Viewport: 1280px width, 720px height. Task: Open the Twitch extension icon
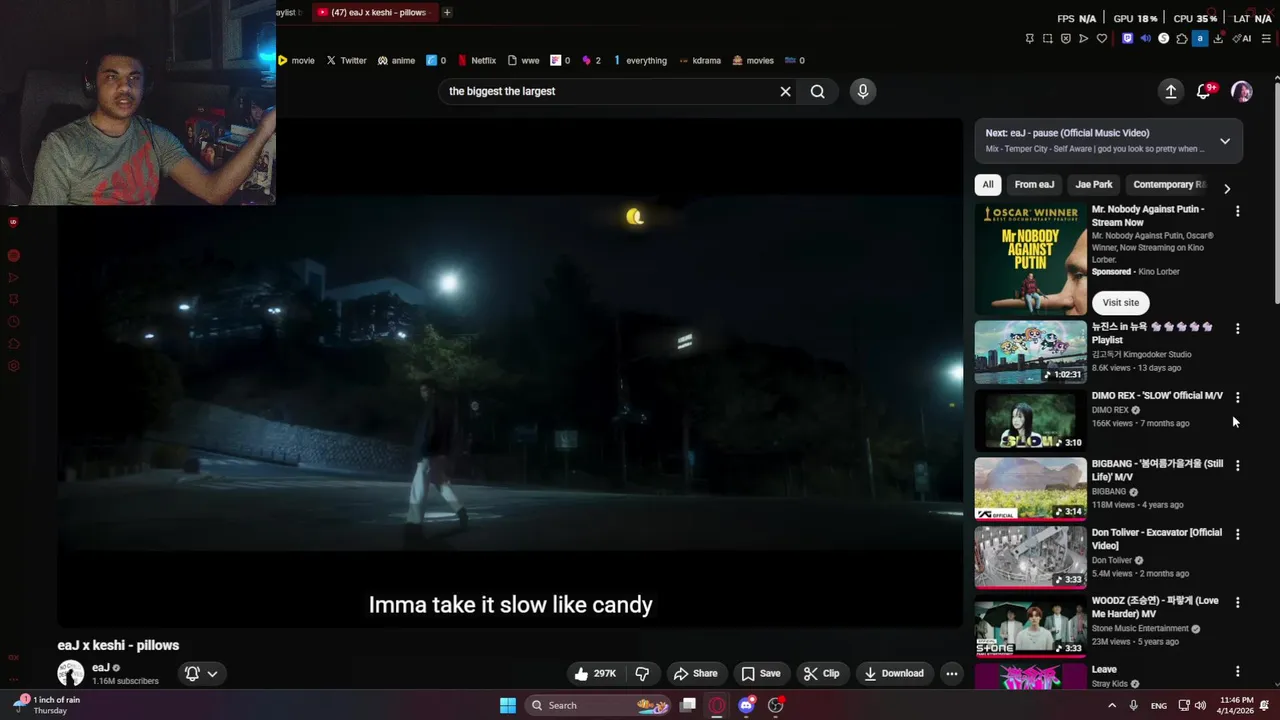click(x=1128, y=38)
